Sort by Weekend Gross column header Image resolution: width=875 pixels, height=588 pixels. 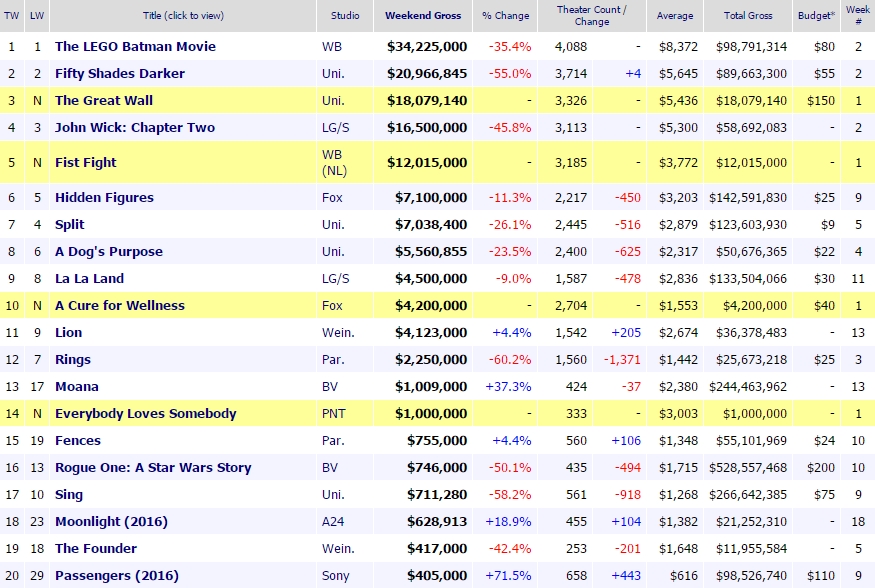click(423, 16)
